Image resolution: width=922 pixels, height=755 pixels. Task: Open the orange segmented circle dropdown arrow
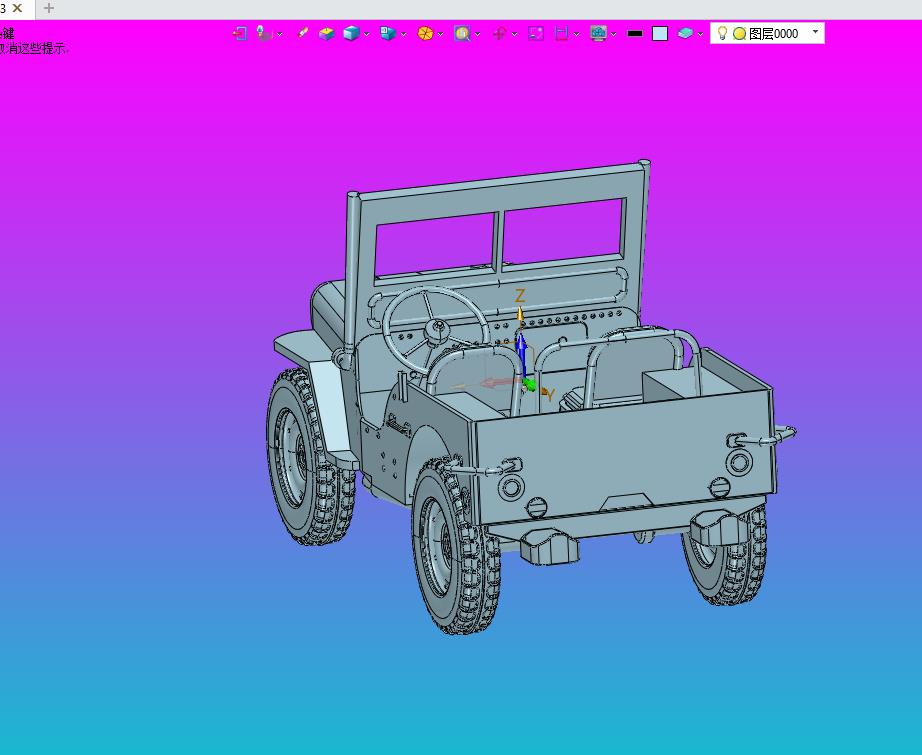(440, 34)
